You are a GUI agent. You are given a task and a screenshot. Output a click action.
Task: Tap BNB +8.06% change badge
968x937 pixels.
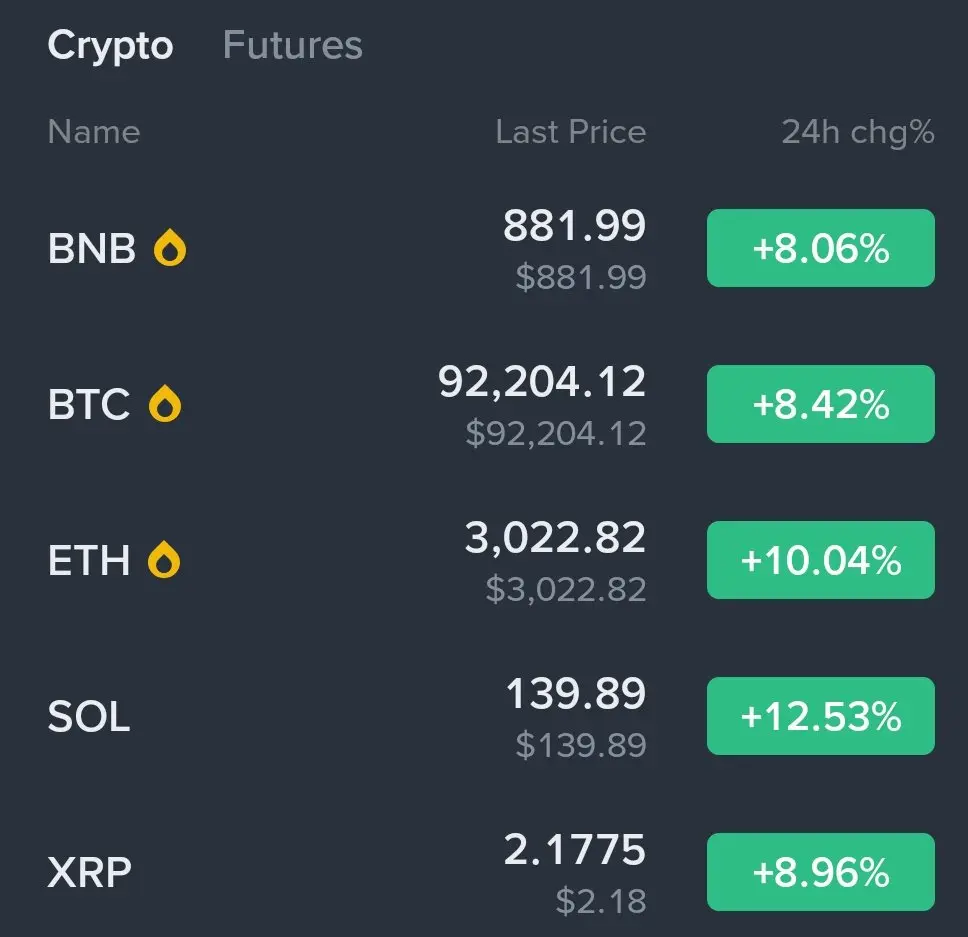(820, 248)
